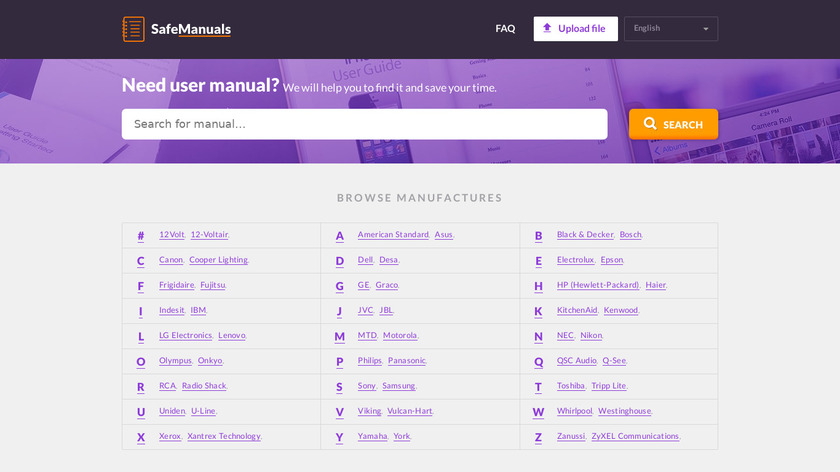Image resolution: width=840 pixels, height=472 pixels.
Task: Open the letter I manufacturers list
Action: pos(140,311)
